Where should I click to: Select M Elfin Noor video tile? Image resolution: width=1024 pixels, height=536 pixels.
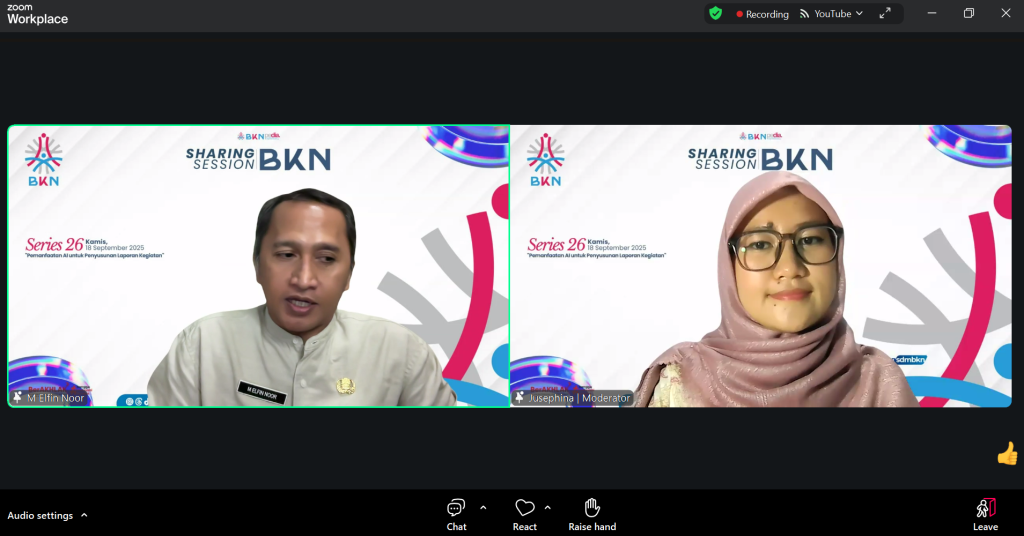pos(259,266)
